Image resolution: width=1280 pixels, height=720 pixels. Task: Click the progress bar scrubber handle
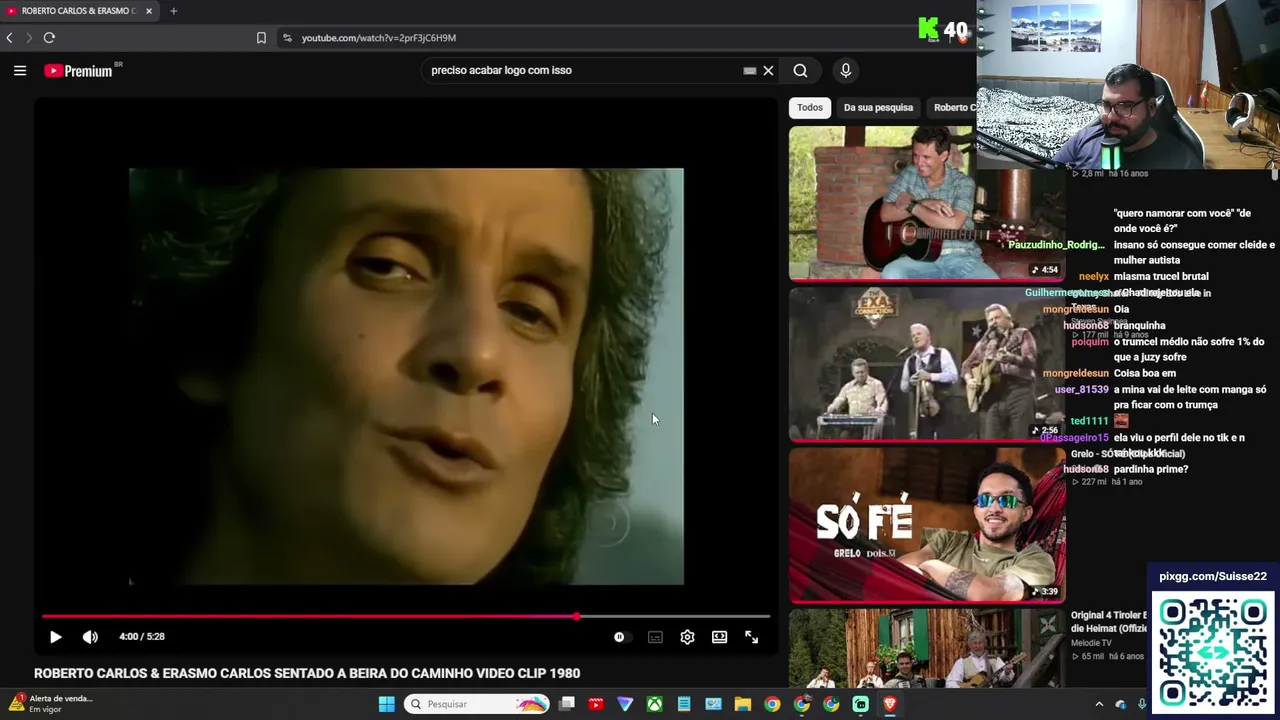576,616
